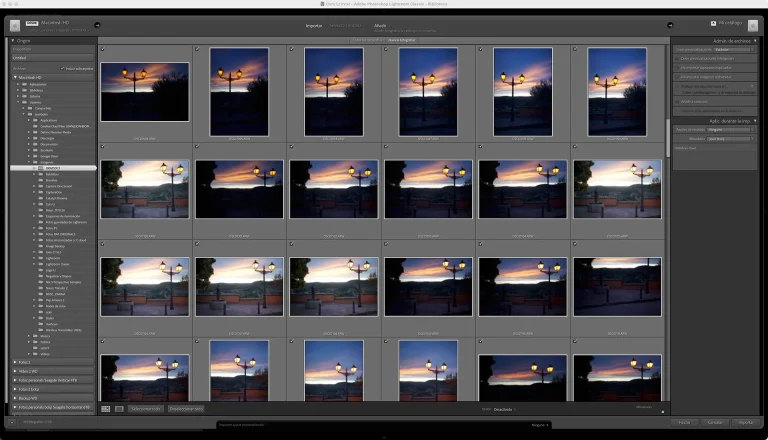
Task: Click the Sistema folder icon in source tree
Action: [x=24, y=96]
